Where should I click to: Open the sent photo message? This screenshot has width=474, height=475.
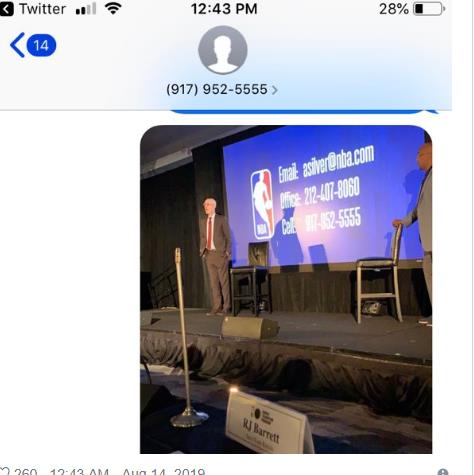pyautogui.click(x=286, y=289)
